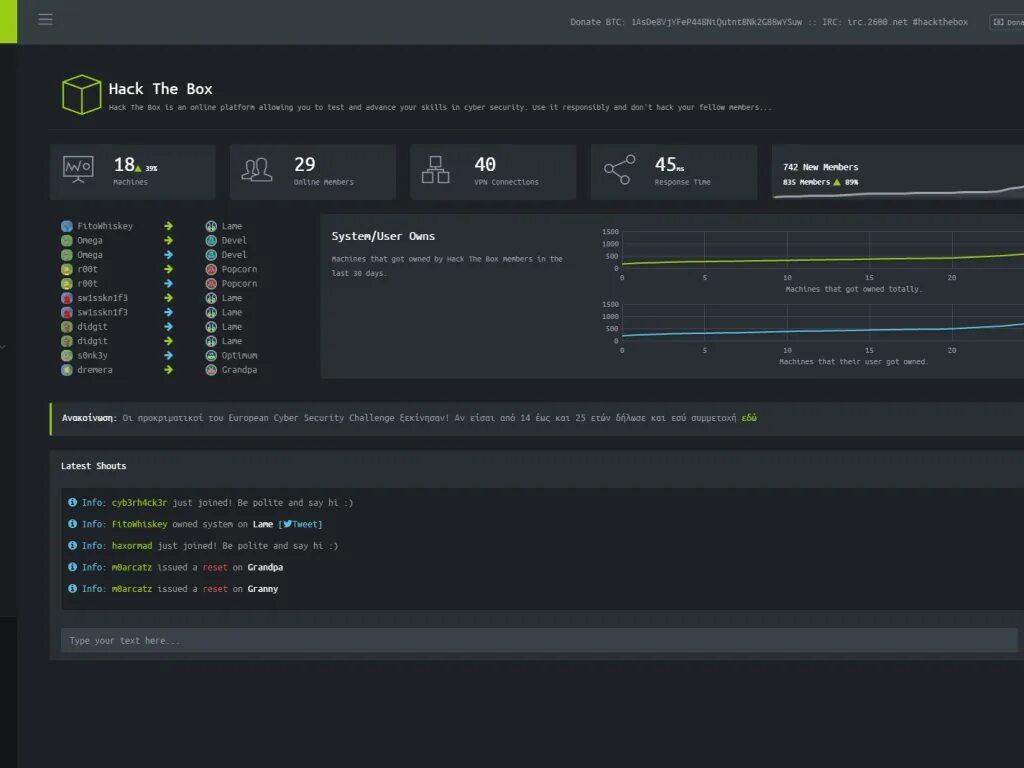Click the 742 New Members stat
Viewport: 1024px width, 768px height.
coord(820,167)
